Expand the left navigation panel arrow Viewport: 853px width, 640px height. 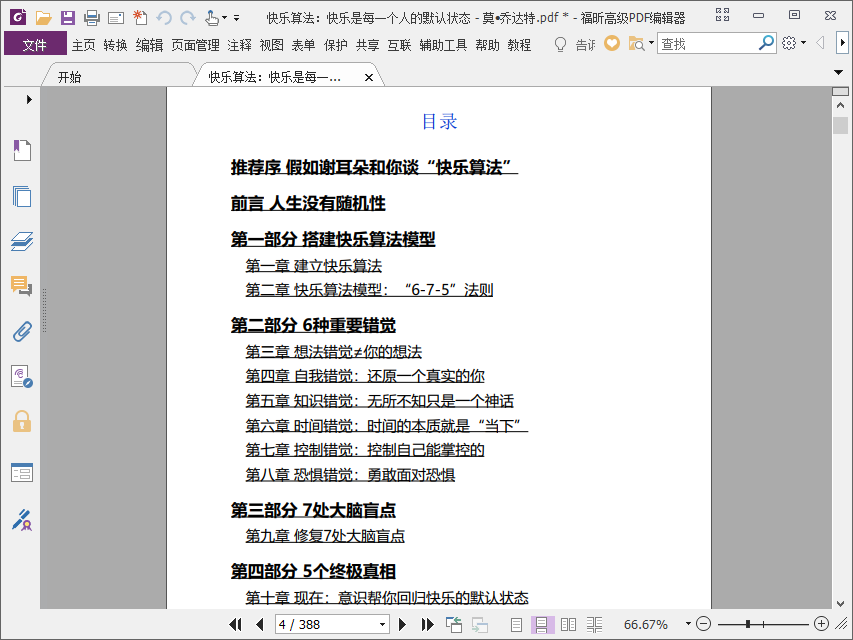[x=29, y=99]
